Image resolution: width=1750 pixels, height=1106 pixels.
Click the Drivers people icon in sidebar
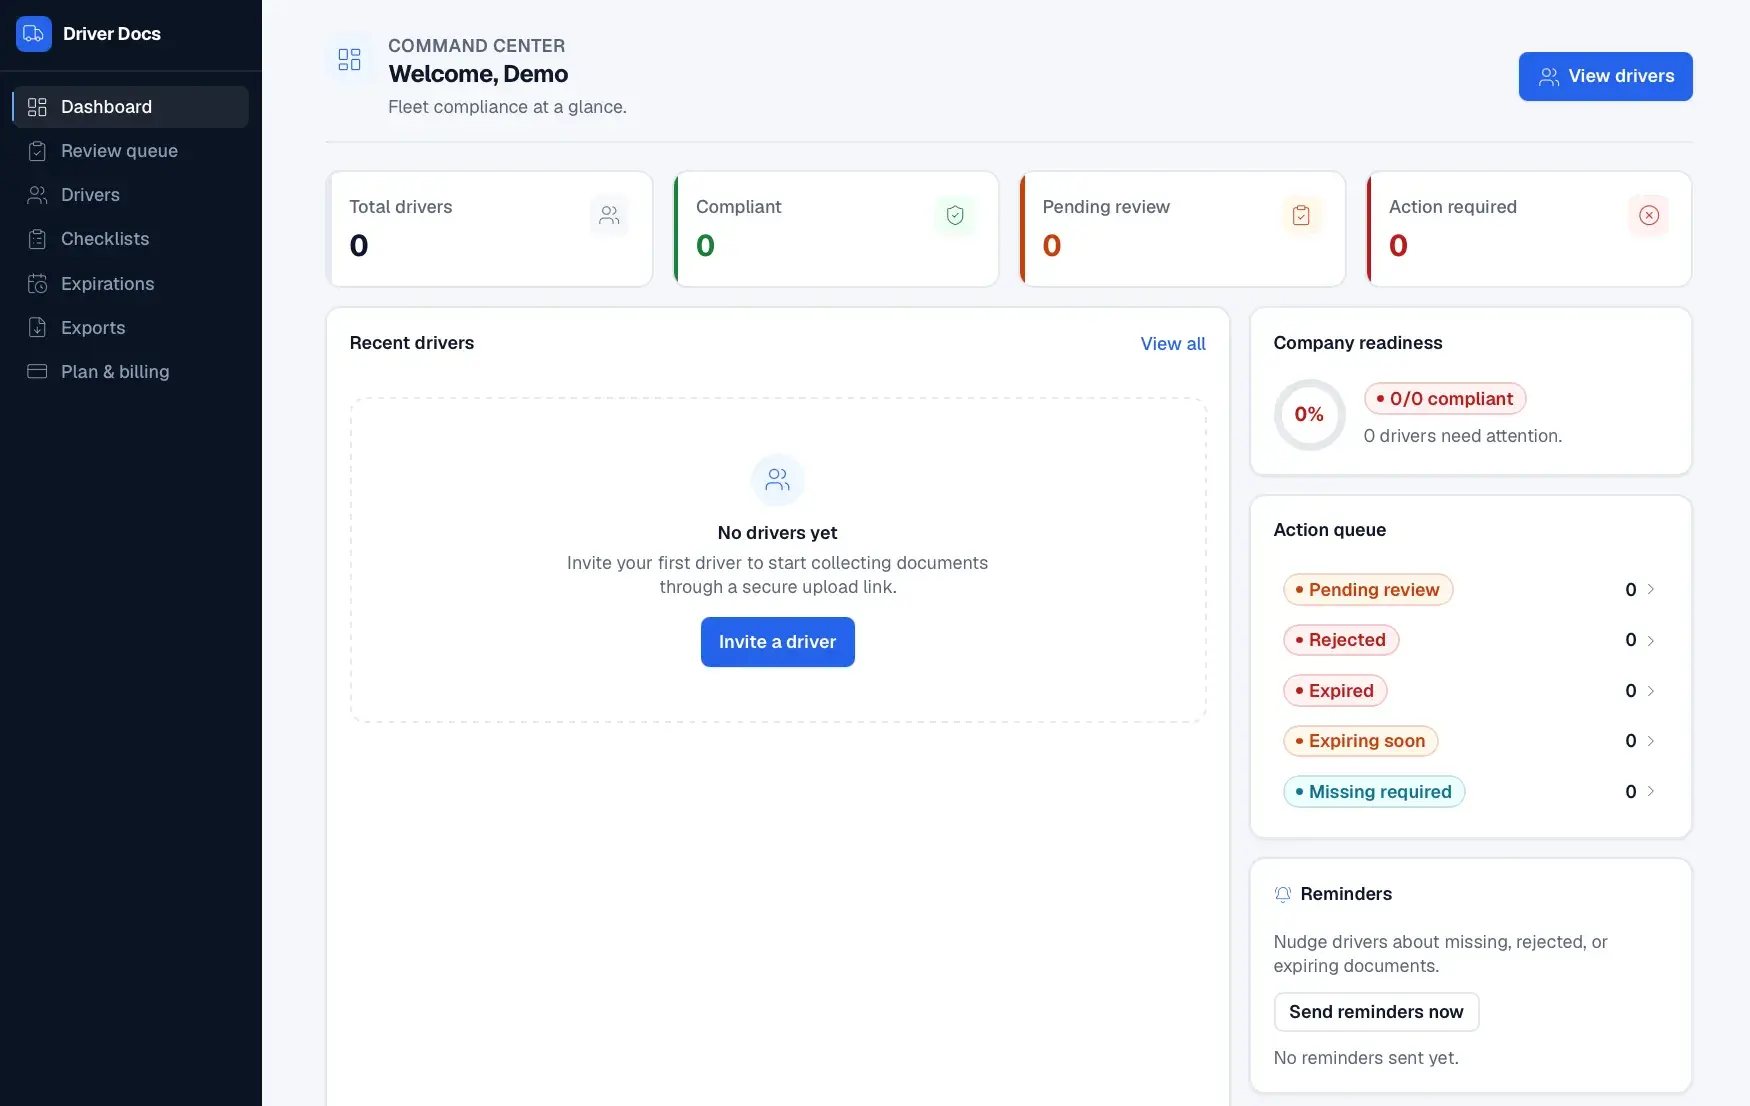pyautogui.click(x=37, y=195)
